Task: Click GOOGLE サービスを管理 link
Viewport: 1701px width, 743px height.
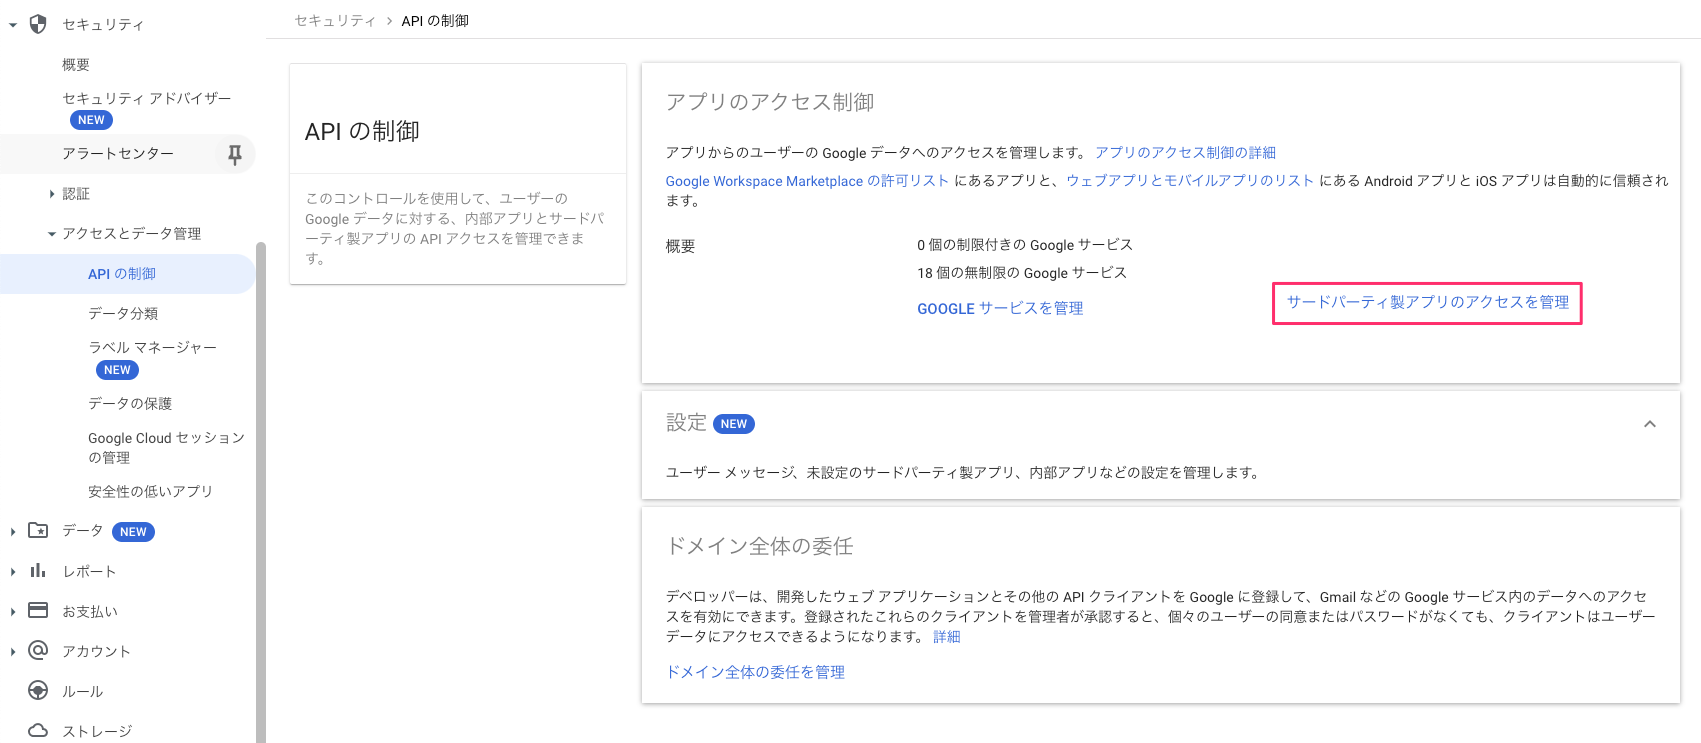Action: (1000, 308)
